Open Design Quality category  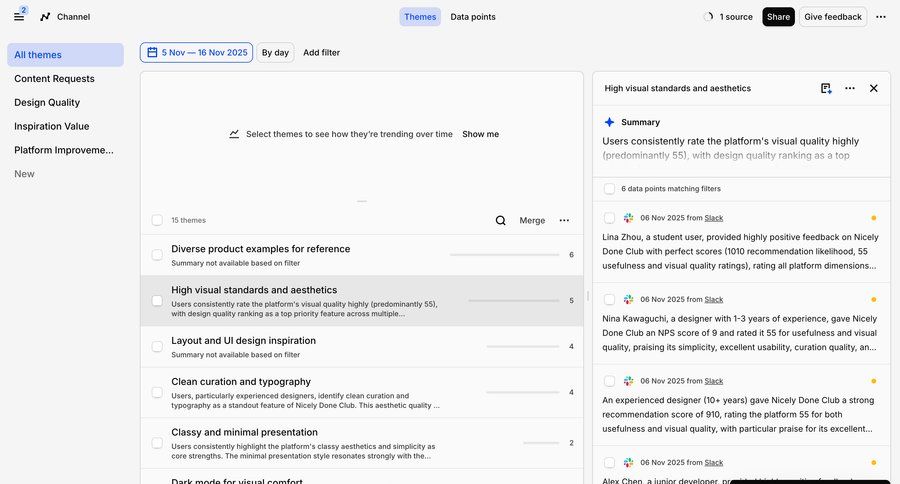tap(47, 102)
